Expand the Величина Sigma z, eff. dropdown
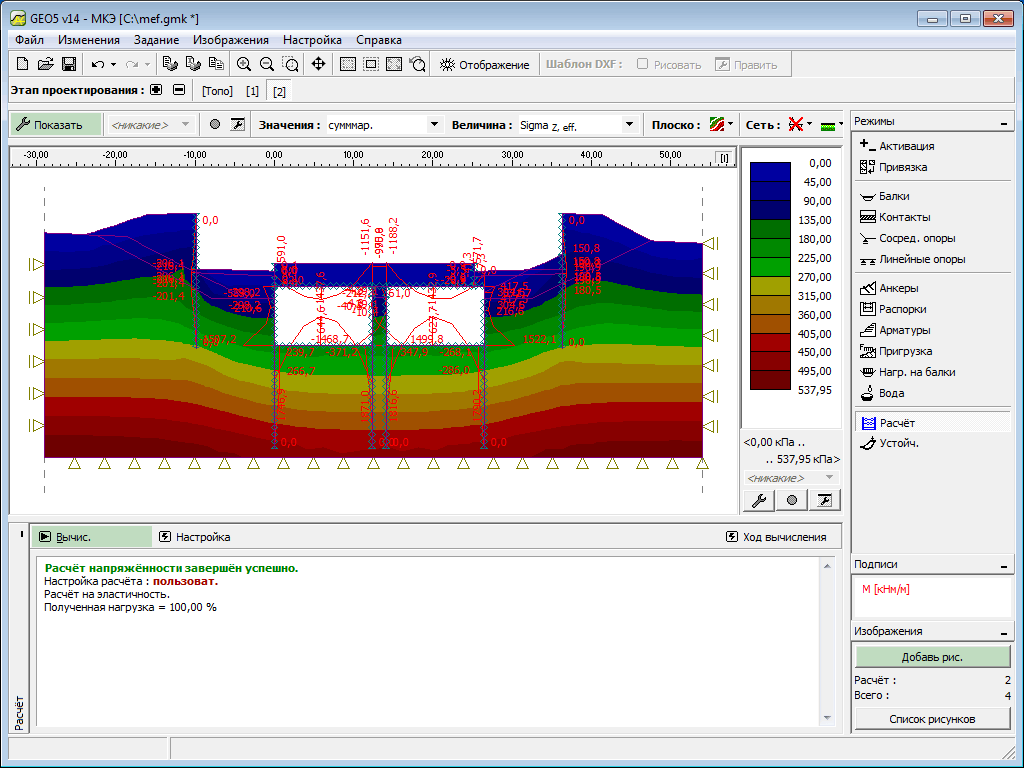Image resolution: width=1024 pixels, height=768 pixels. click(x=629, y=125)
